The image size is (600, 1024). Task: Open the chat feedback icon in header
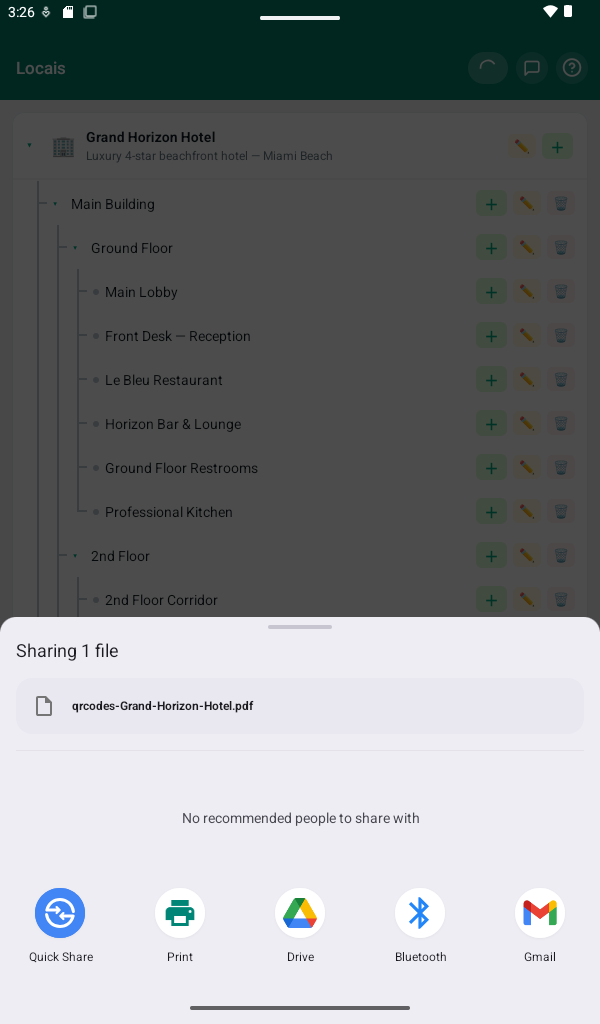click(531, 68)
